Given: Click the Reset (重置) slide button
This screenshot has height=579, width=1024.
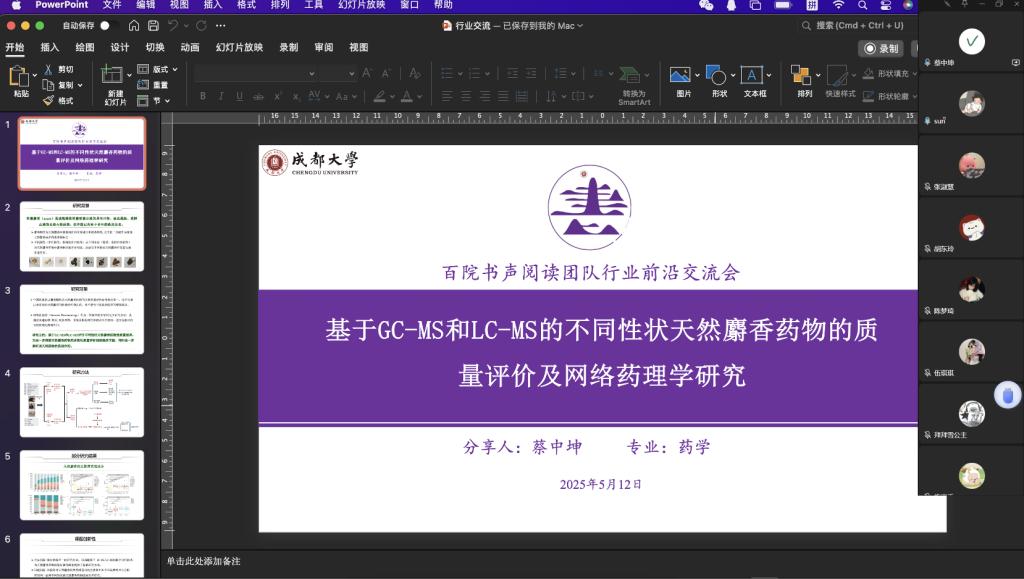Looking at the screenshot, I should tap(154, 85).
